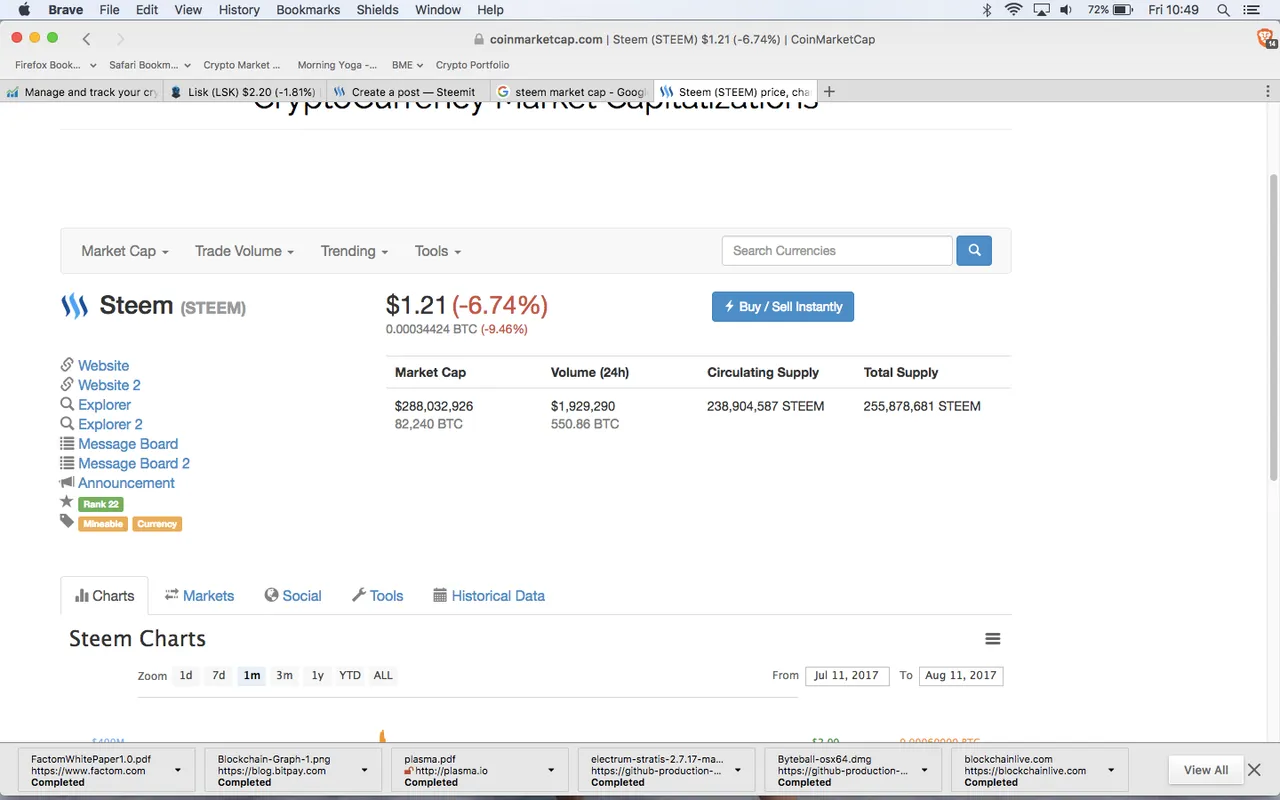Image resolution: width=1280 pixels, height=800 pixels.
Task: Set chart zoom to 7d
Action: (x=219, y=676)
